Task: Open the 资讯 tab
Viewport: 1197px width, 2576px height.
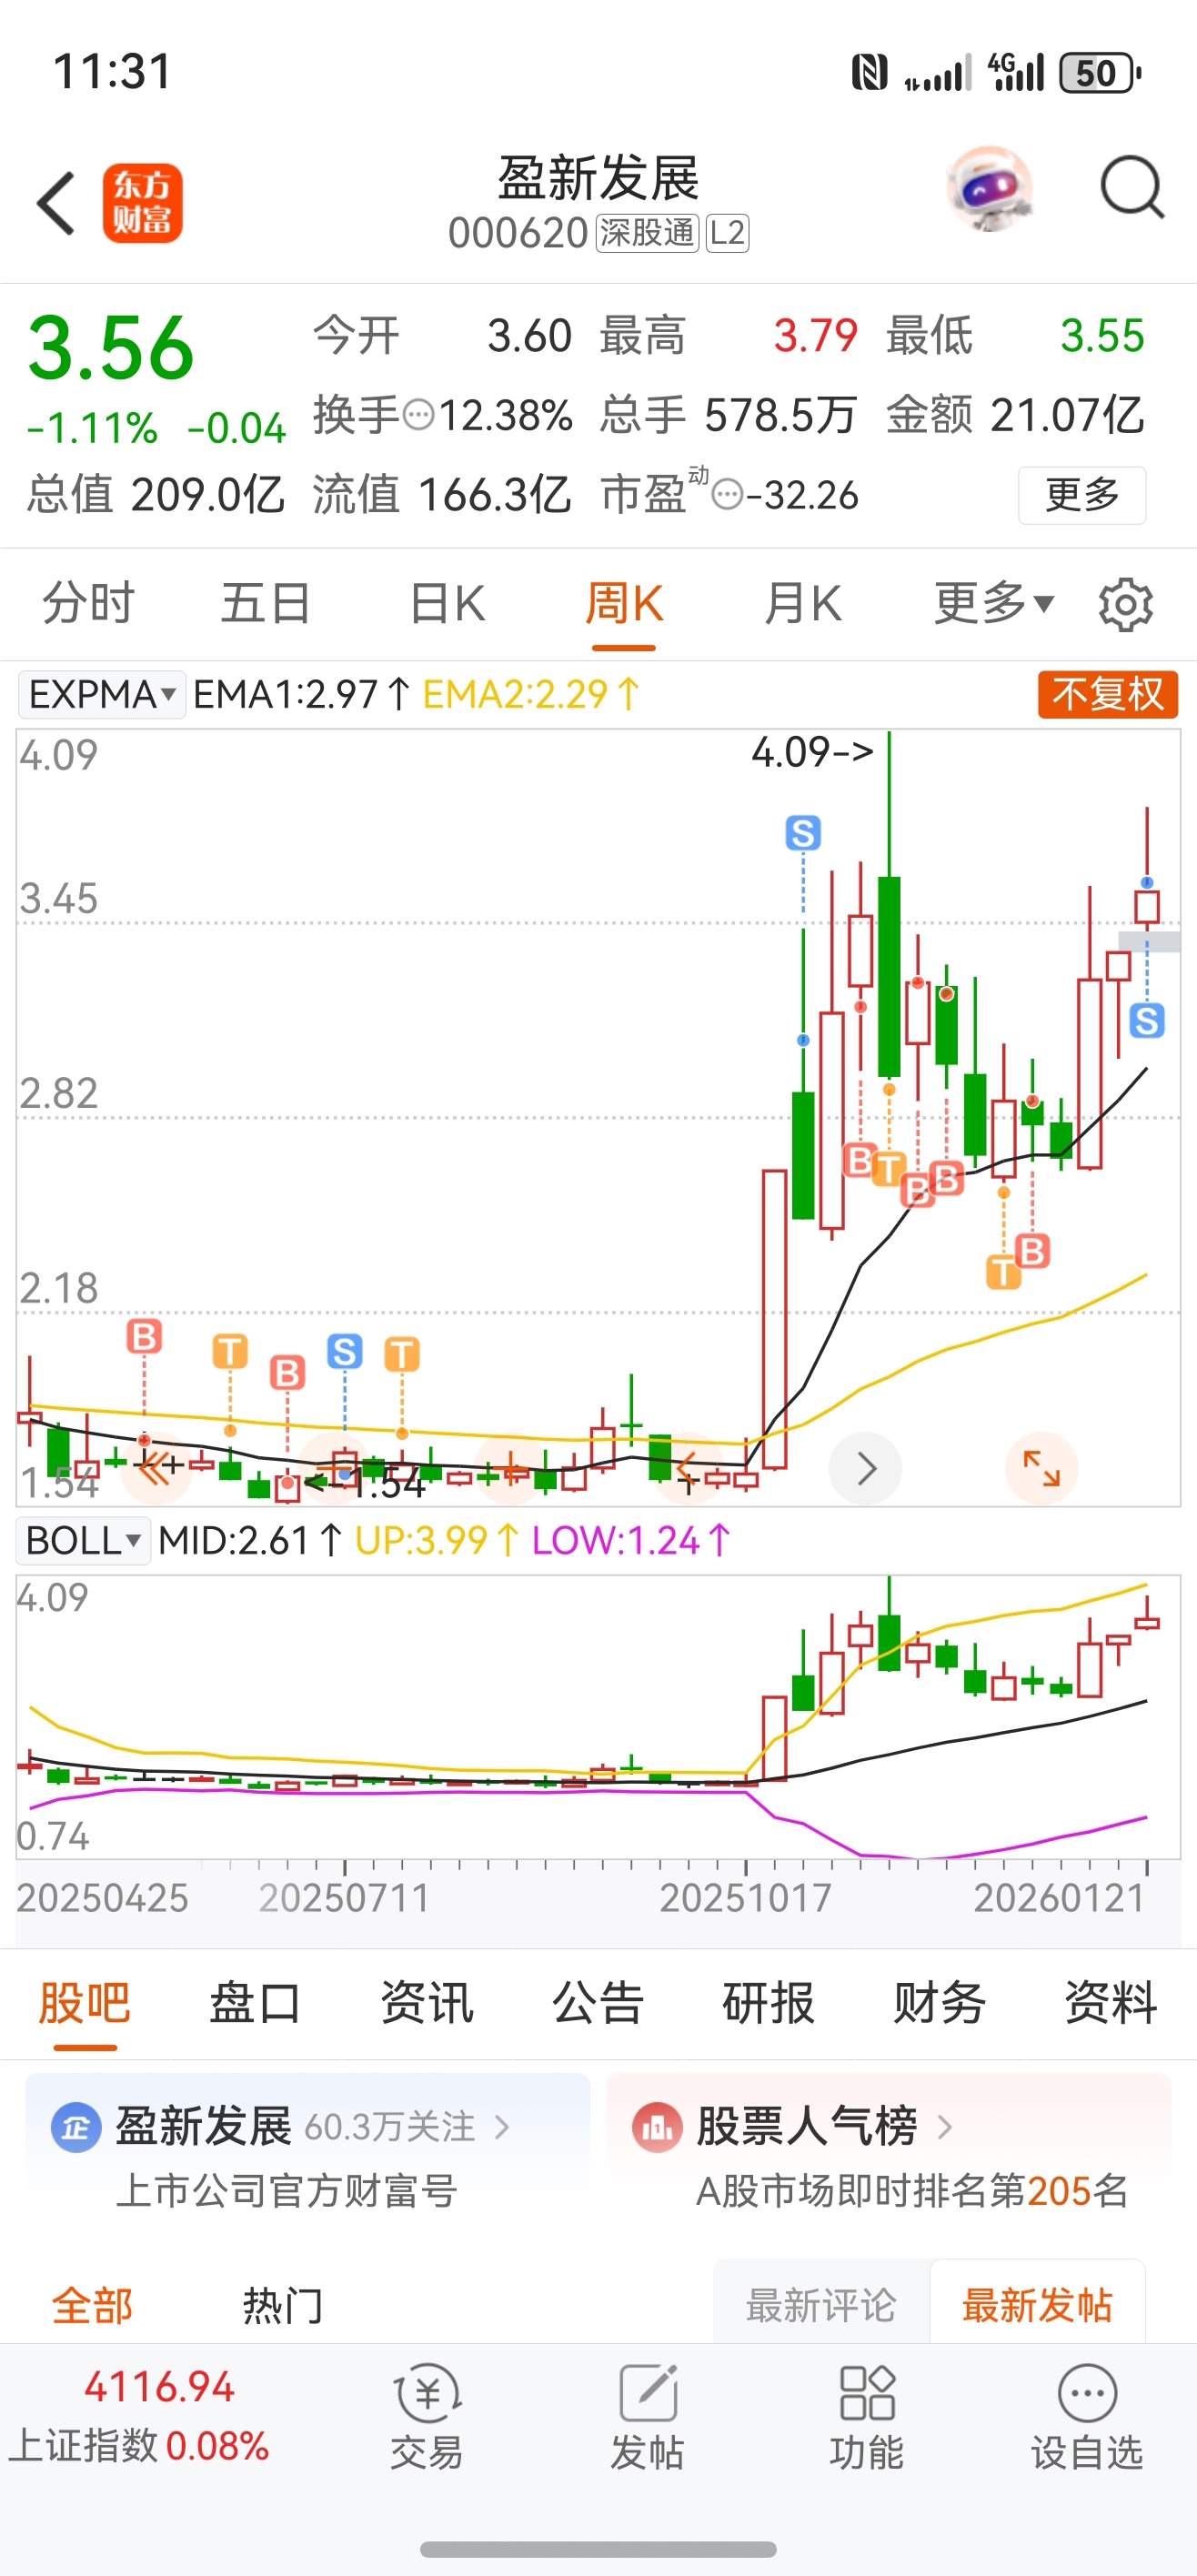Action: pyautogui.click(x=427, y=2003)
